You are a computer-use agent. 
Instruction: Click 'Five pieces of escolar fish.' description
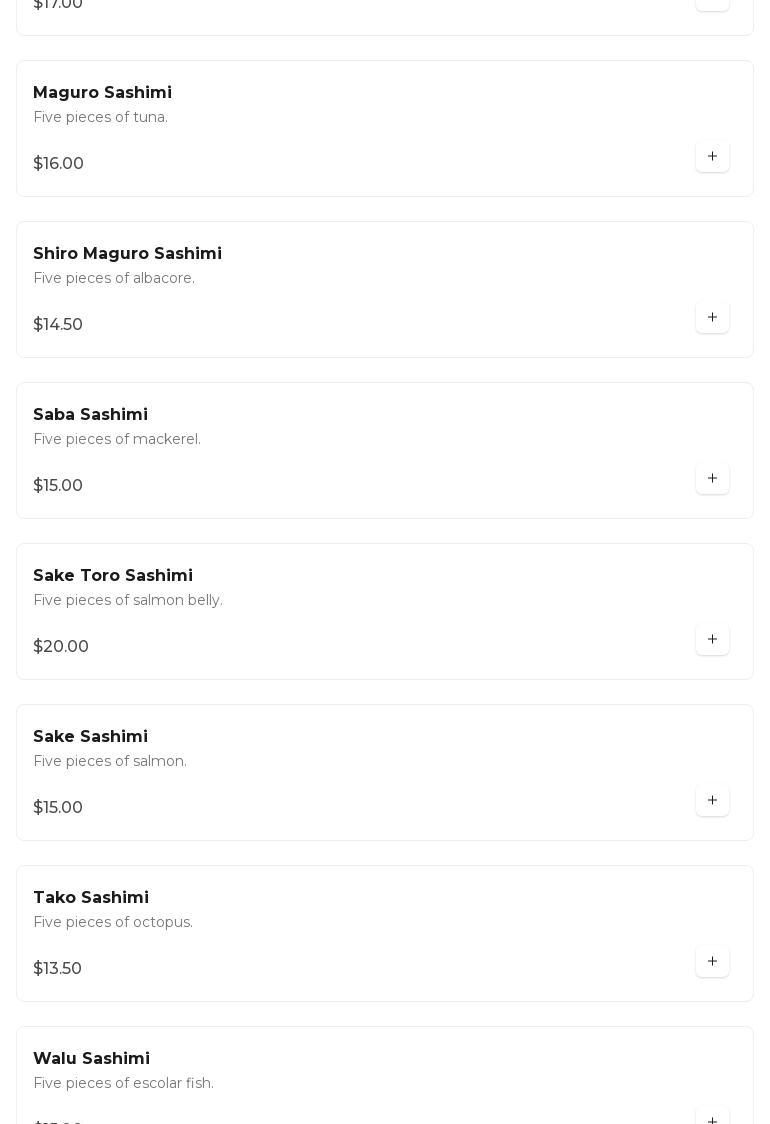(x=123, y=1084)
